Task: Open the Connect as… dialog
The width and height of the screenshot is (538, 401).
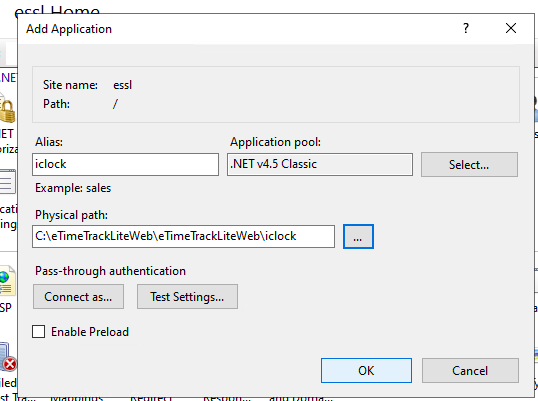Action: tap(79, 297)
